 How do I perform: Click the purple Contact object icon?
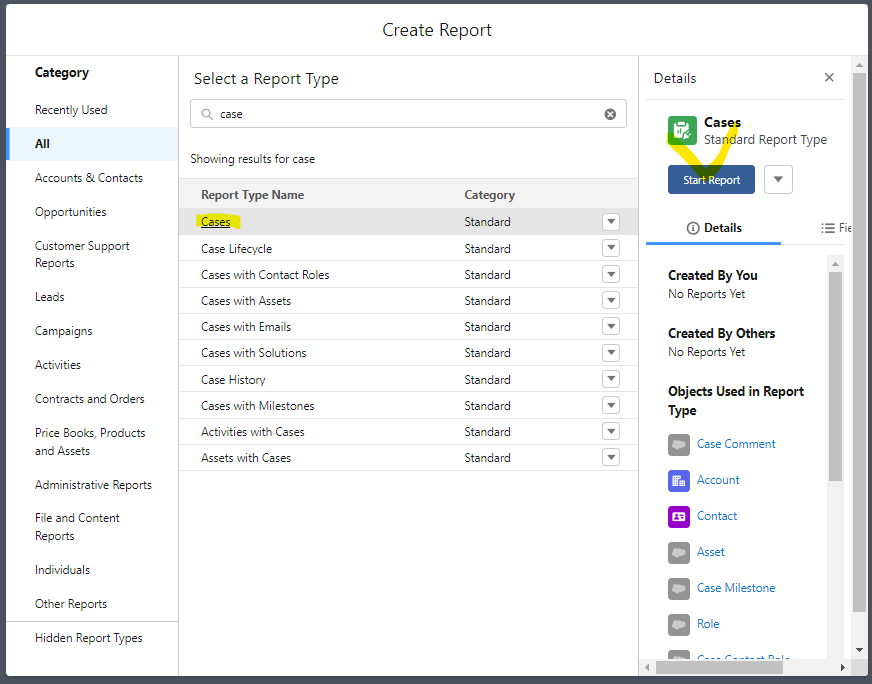[679, 516]
